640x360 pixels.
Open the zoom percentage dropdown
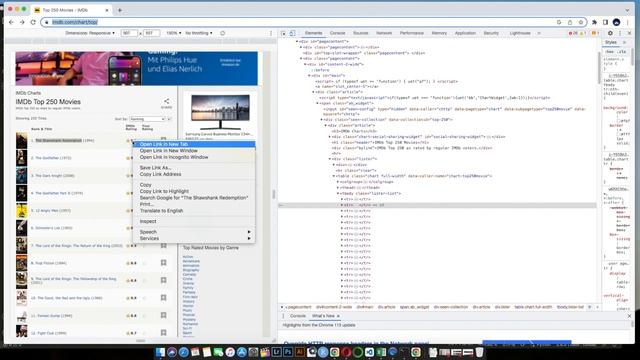pos(173,33)
